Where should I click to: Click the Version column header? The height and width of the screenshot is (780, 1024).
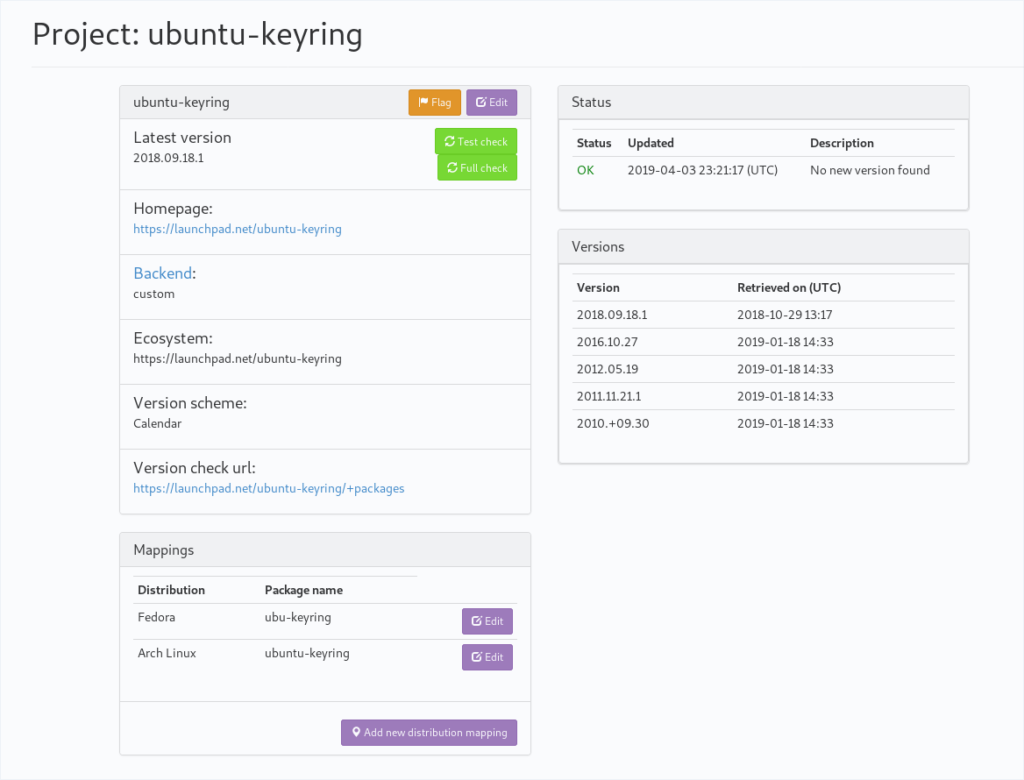pyautogui.click(x=598, y=287)
